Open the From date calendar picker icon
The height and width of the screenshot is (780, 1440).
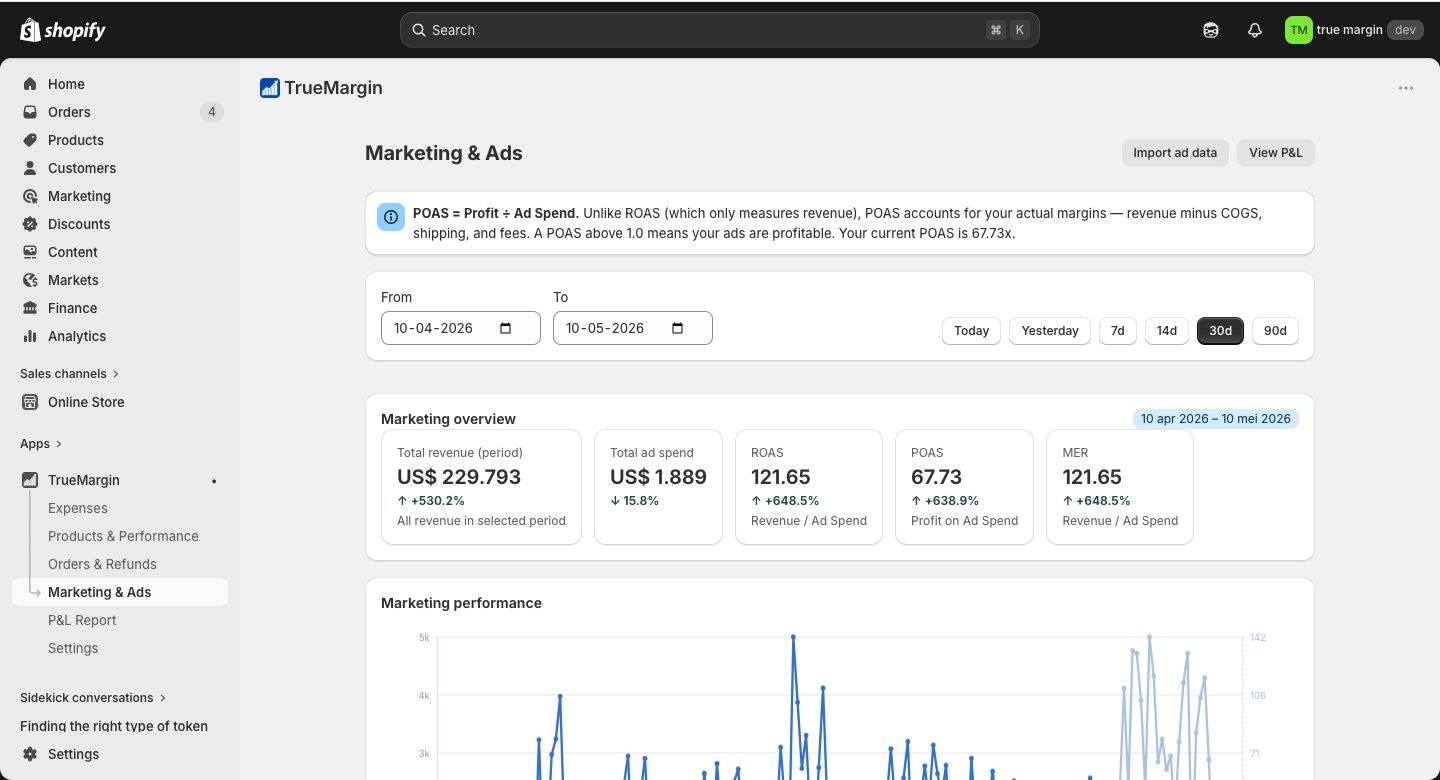click(505, 328)
